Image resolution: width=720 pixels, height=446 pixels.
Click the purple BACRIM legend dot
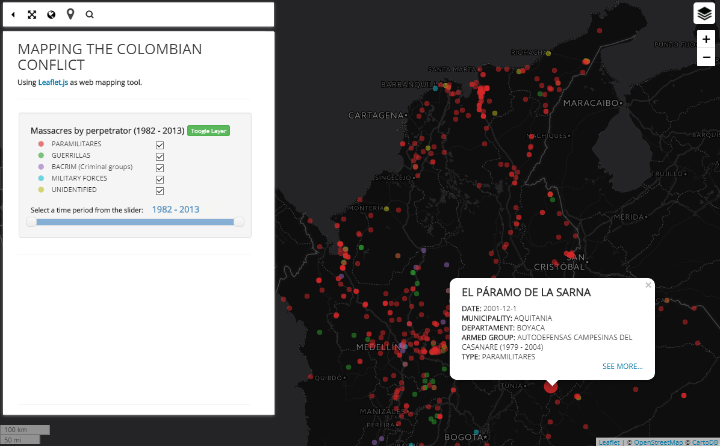click(x=41, y=167)
